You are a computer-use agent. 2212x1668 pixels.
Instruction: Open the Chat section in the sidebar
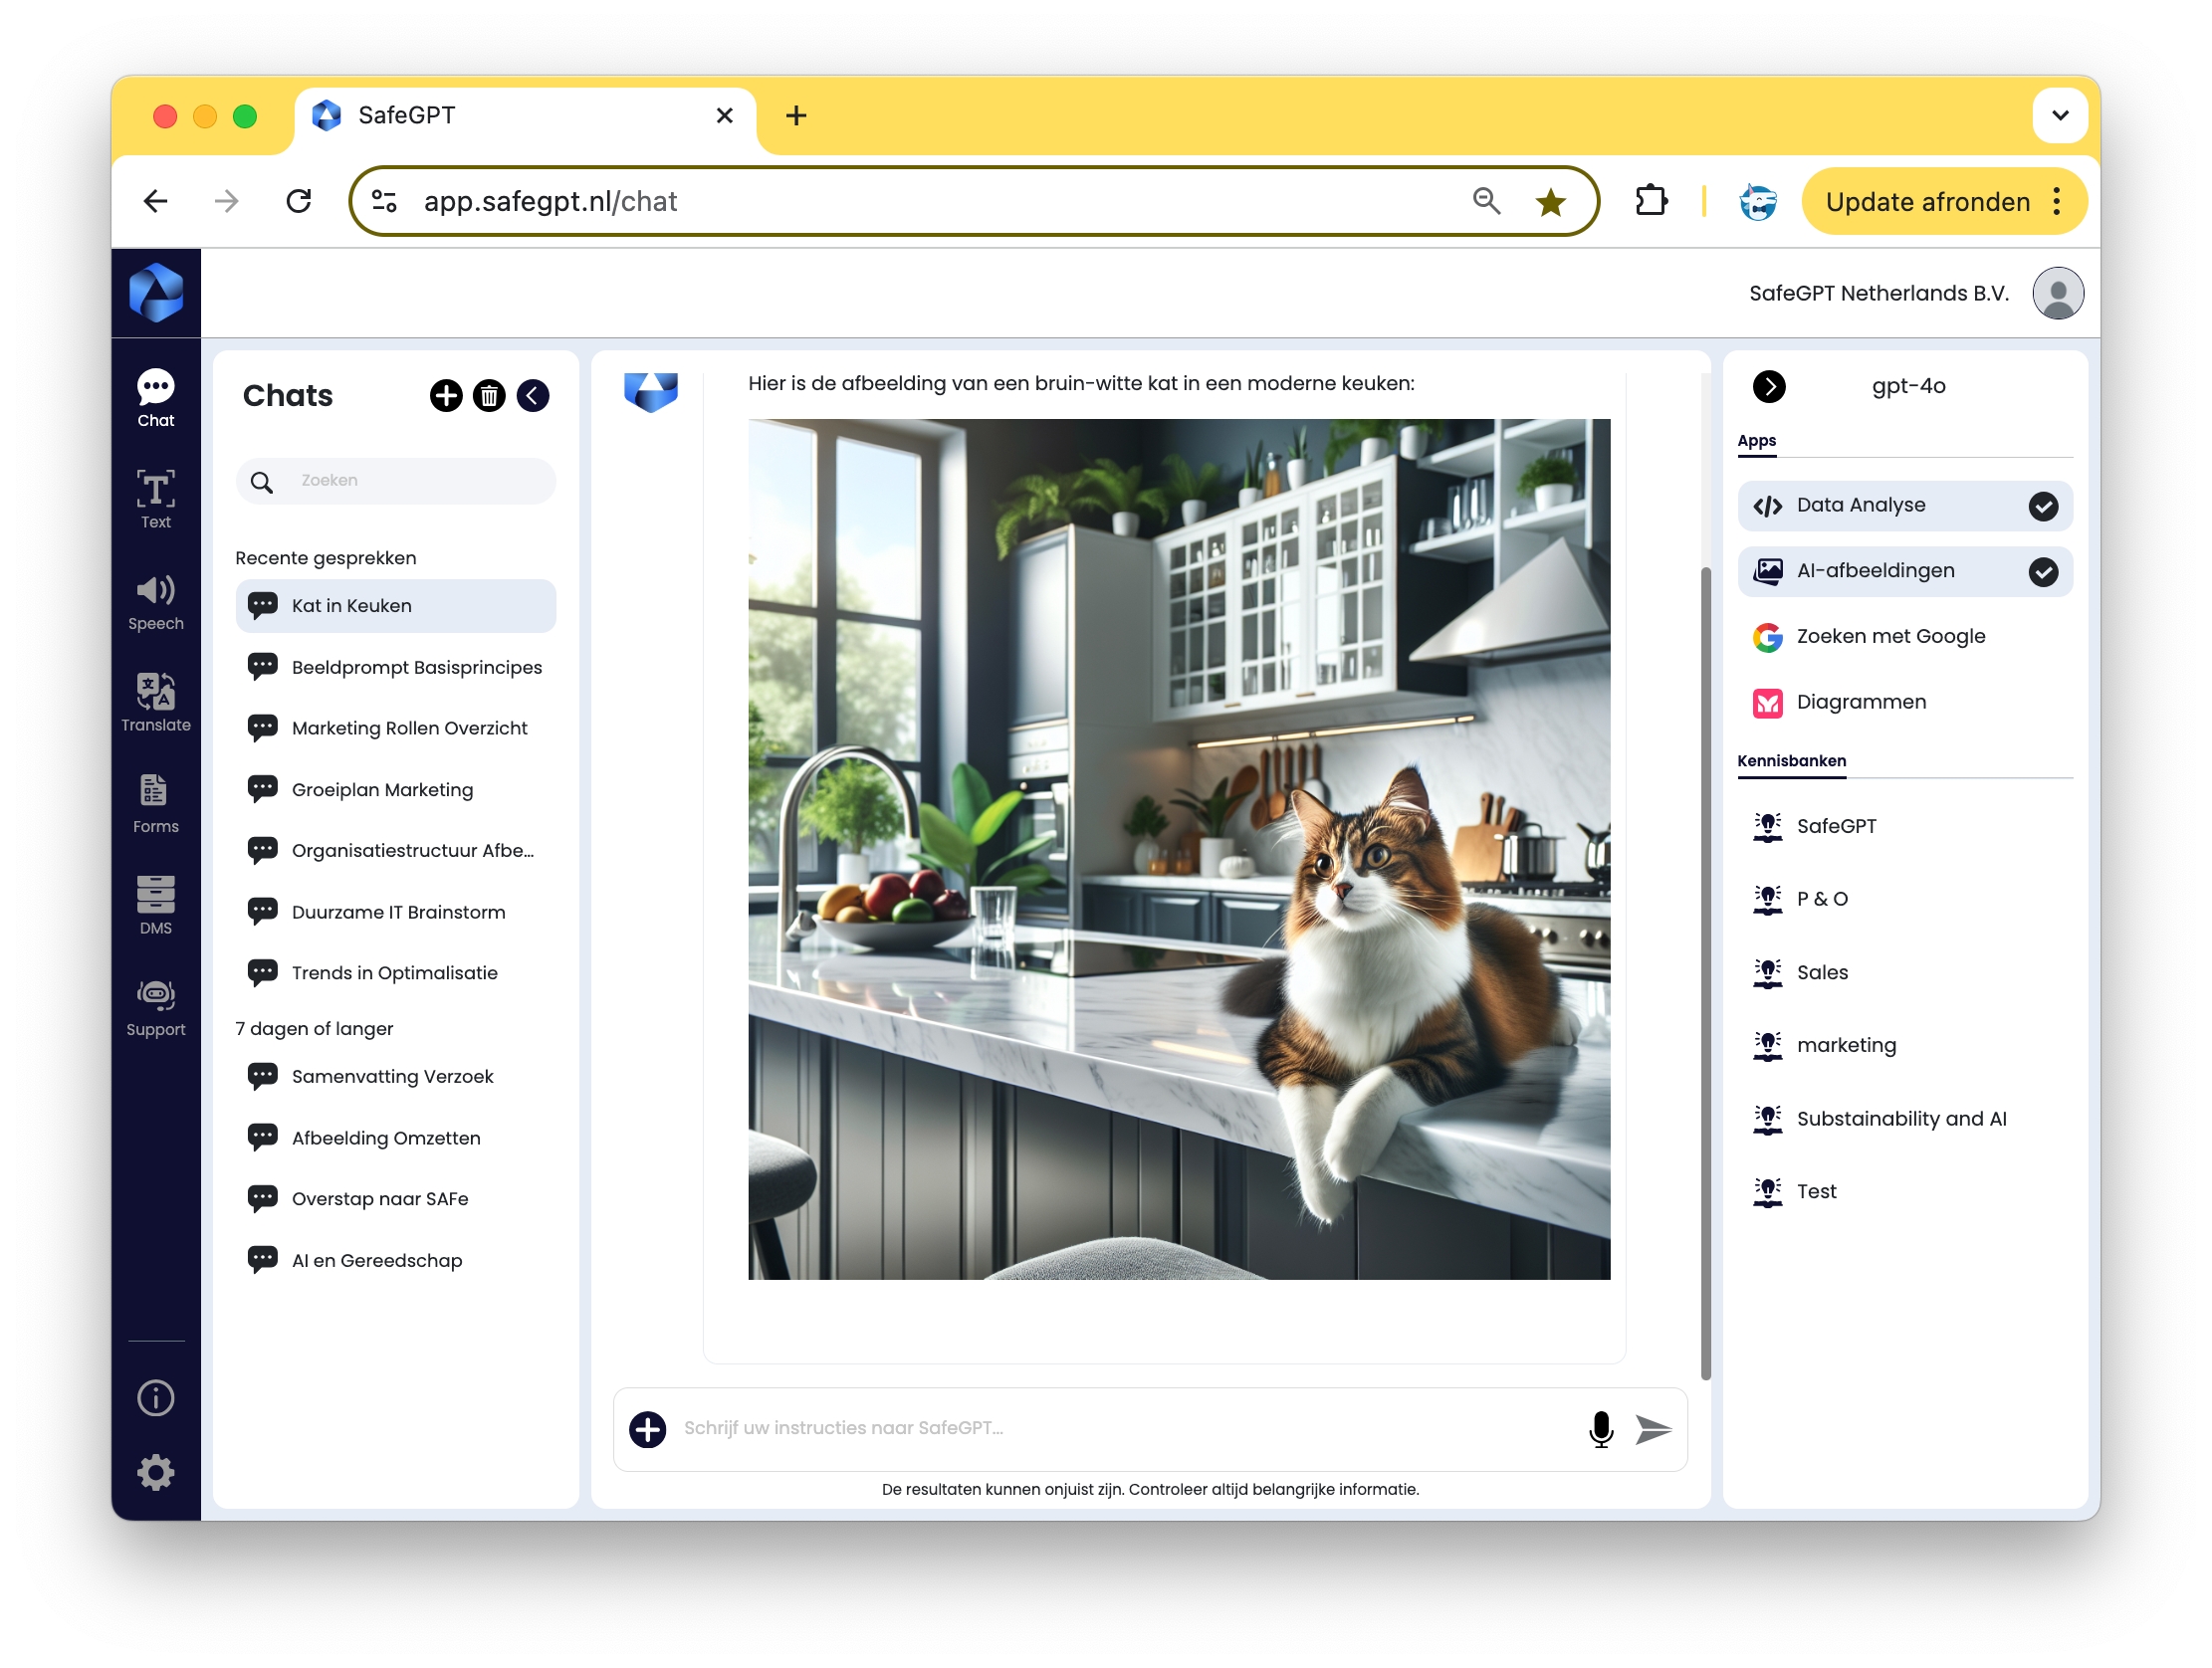pos(156,399)
